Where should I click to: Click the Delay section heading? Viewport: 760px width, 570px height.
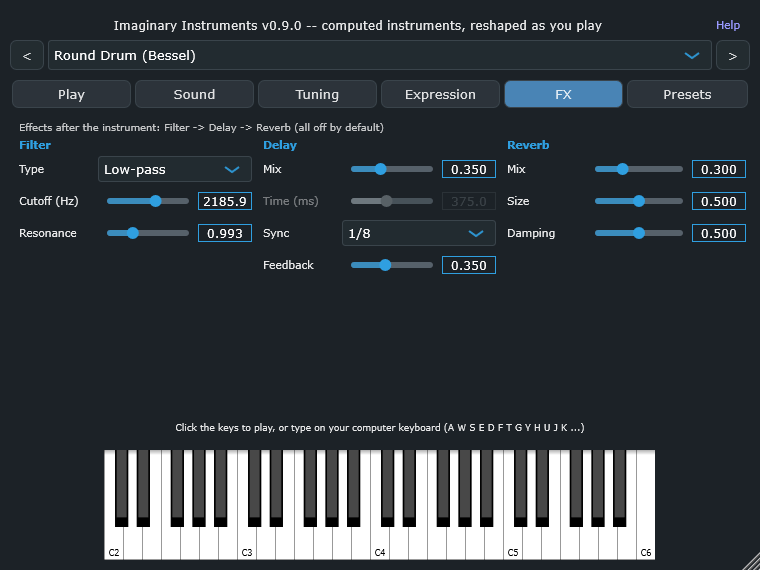point(280,145)
